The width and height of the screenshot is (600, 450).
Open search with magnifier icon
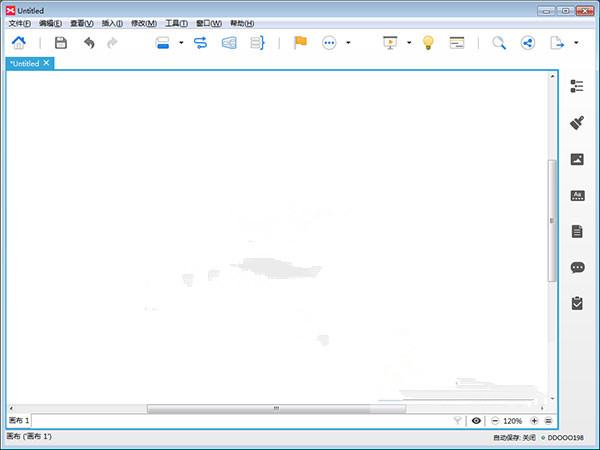click(x=499, y=43)
